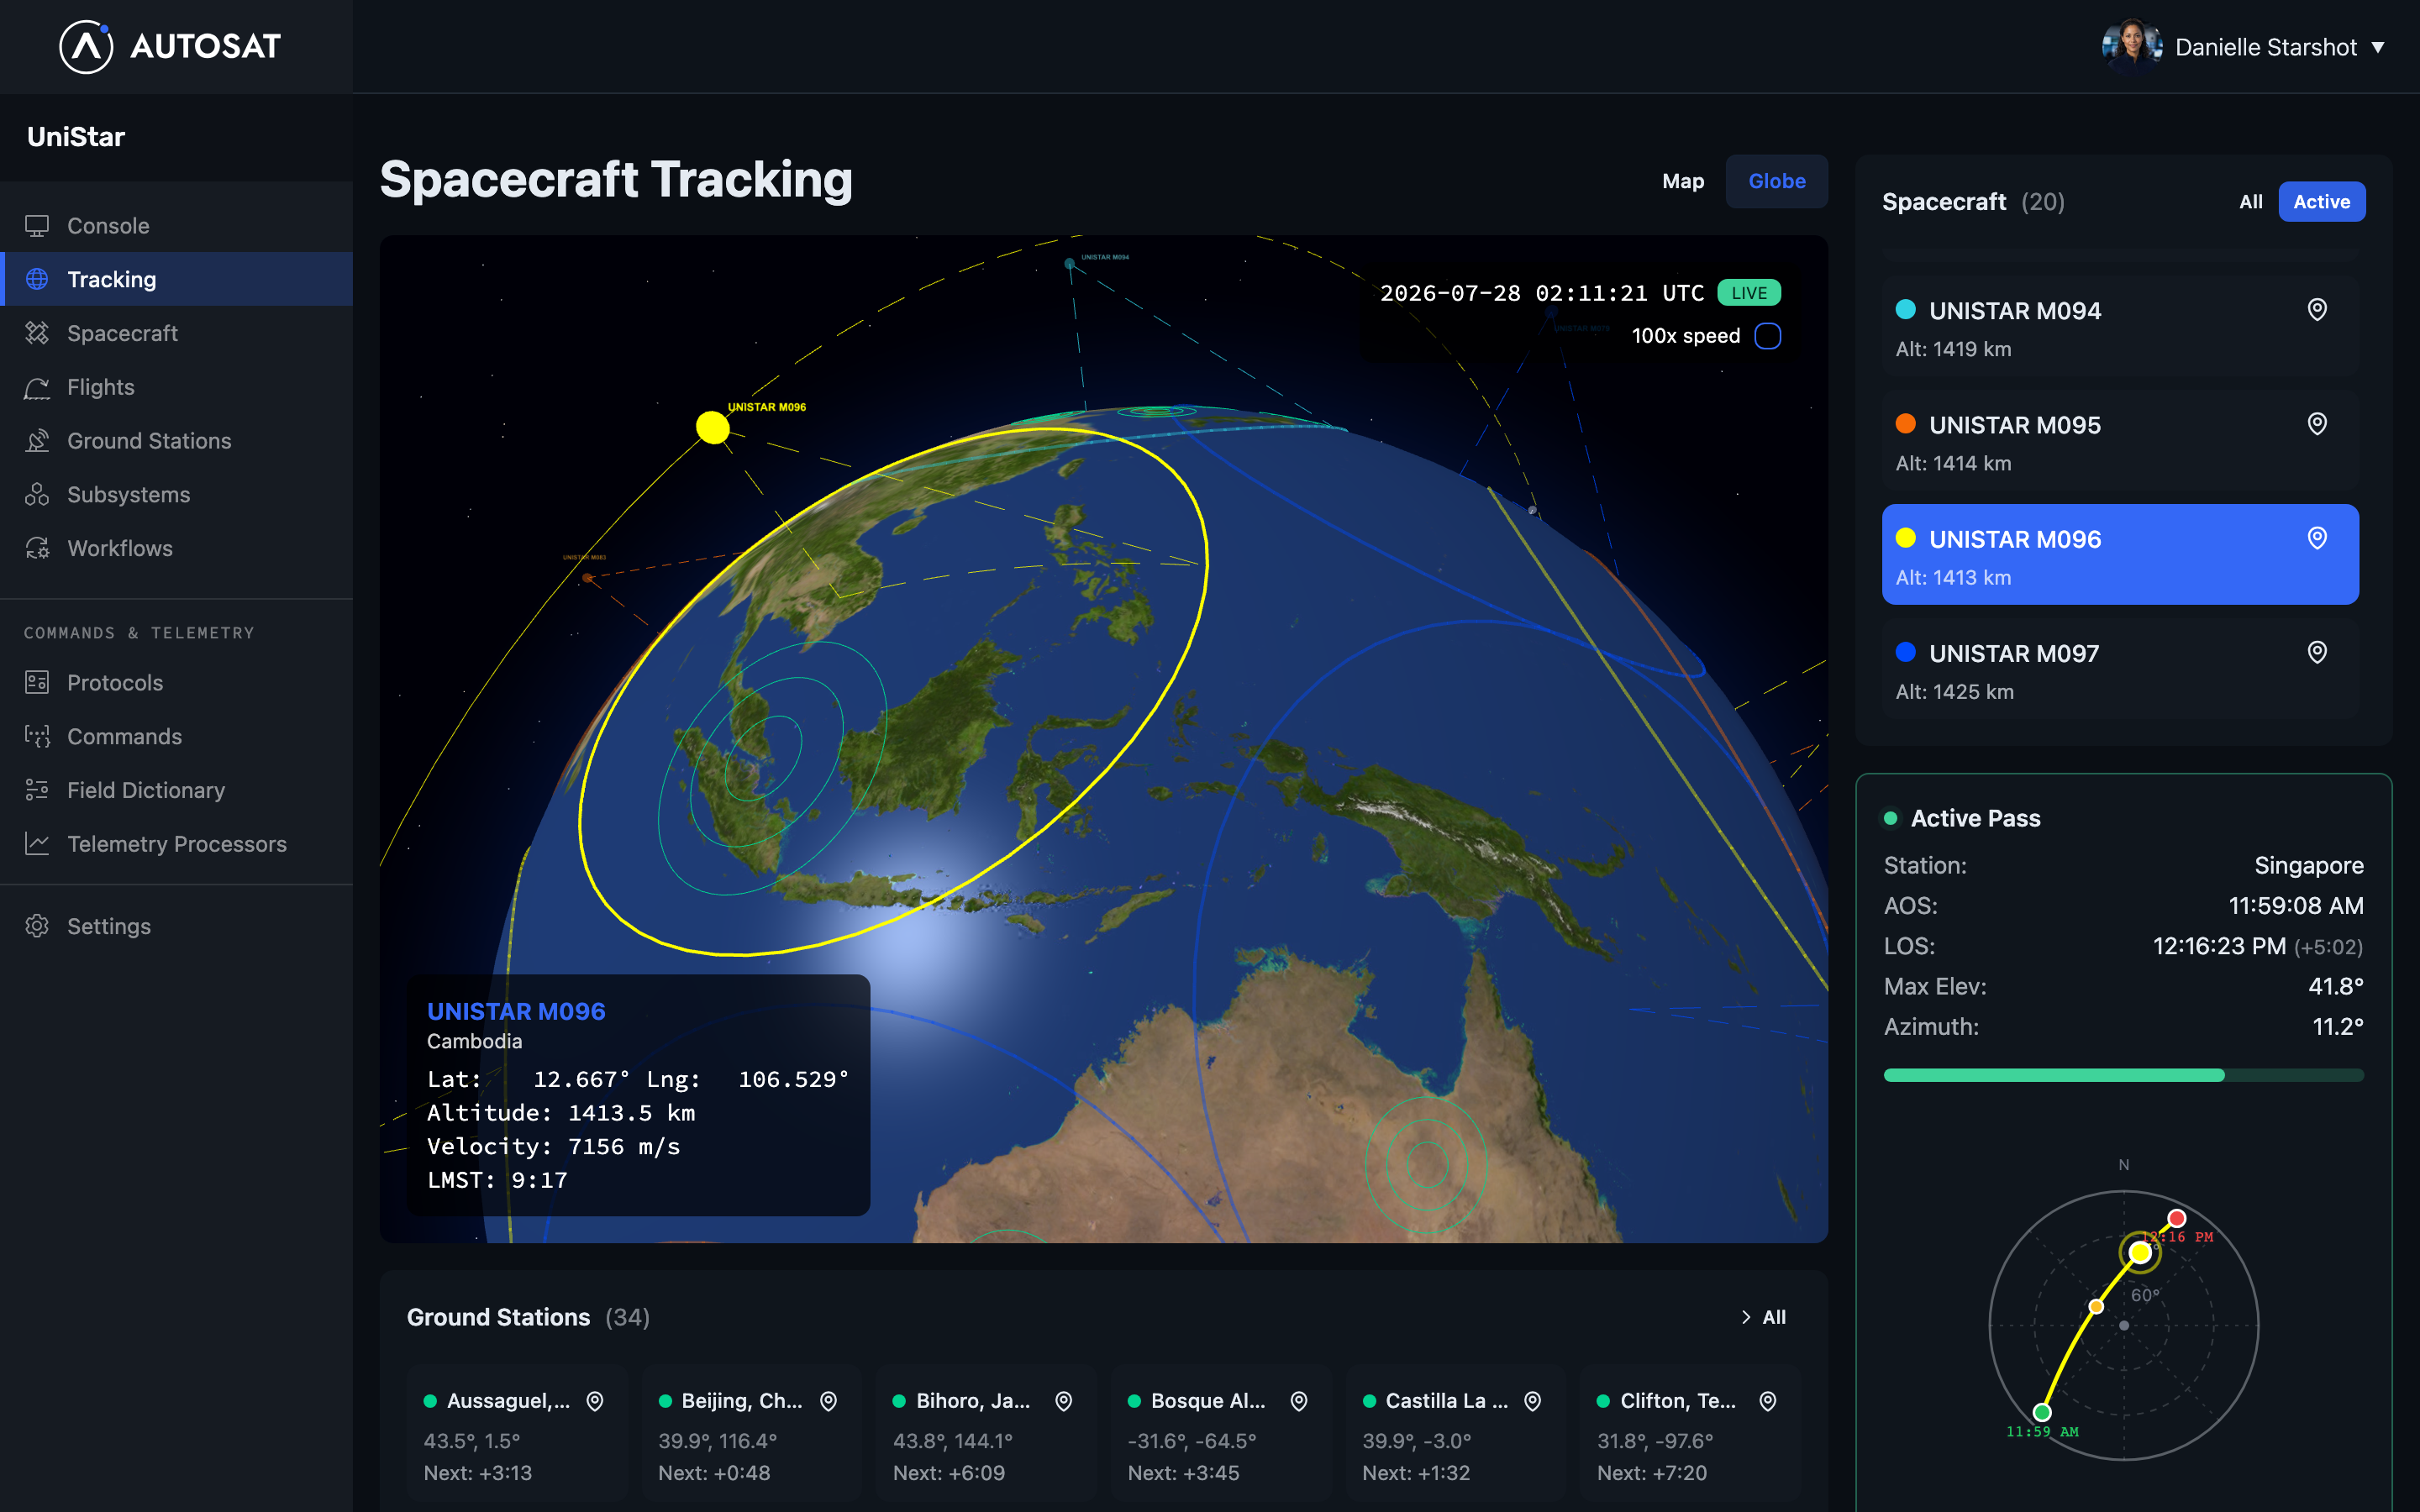Select the Active spacecraft filter
Viewport: 2420px width, 1512px height.
pyautogui.click(x=2321, y=202)
